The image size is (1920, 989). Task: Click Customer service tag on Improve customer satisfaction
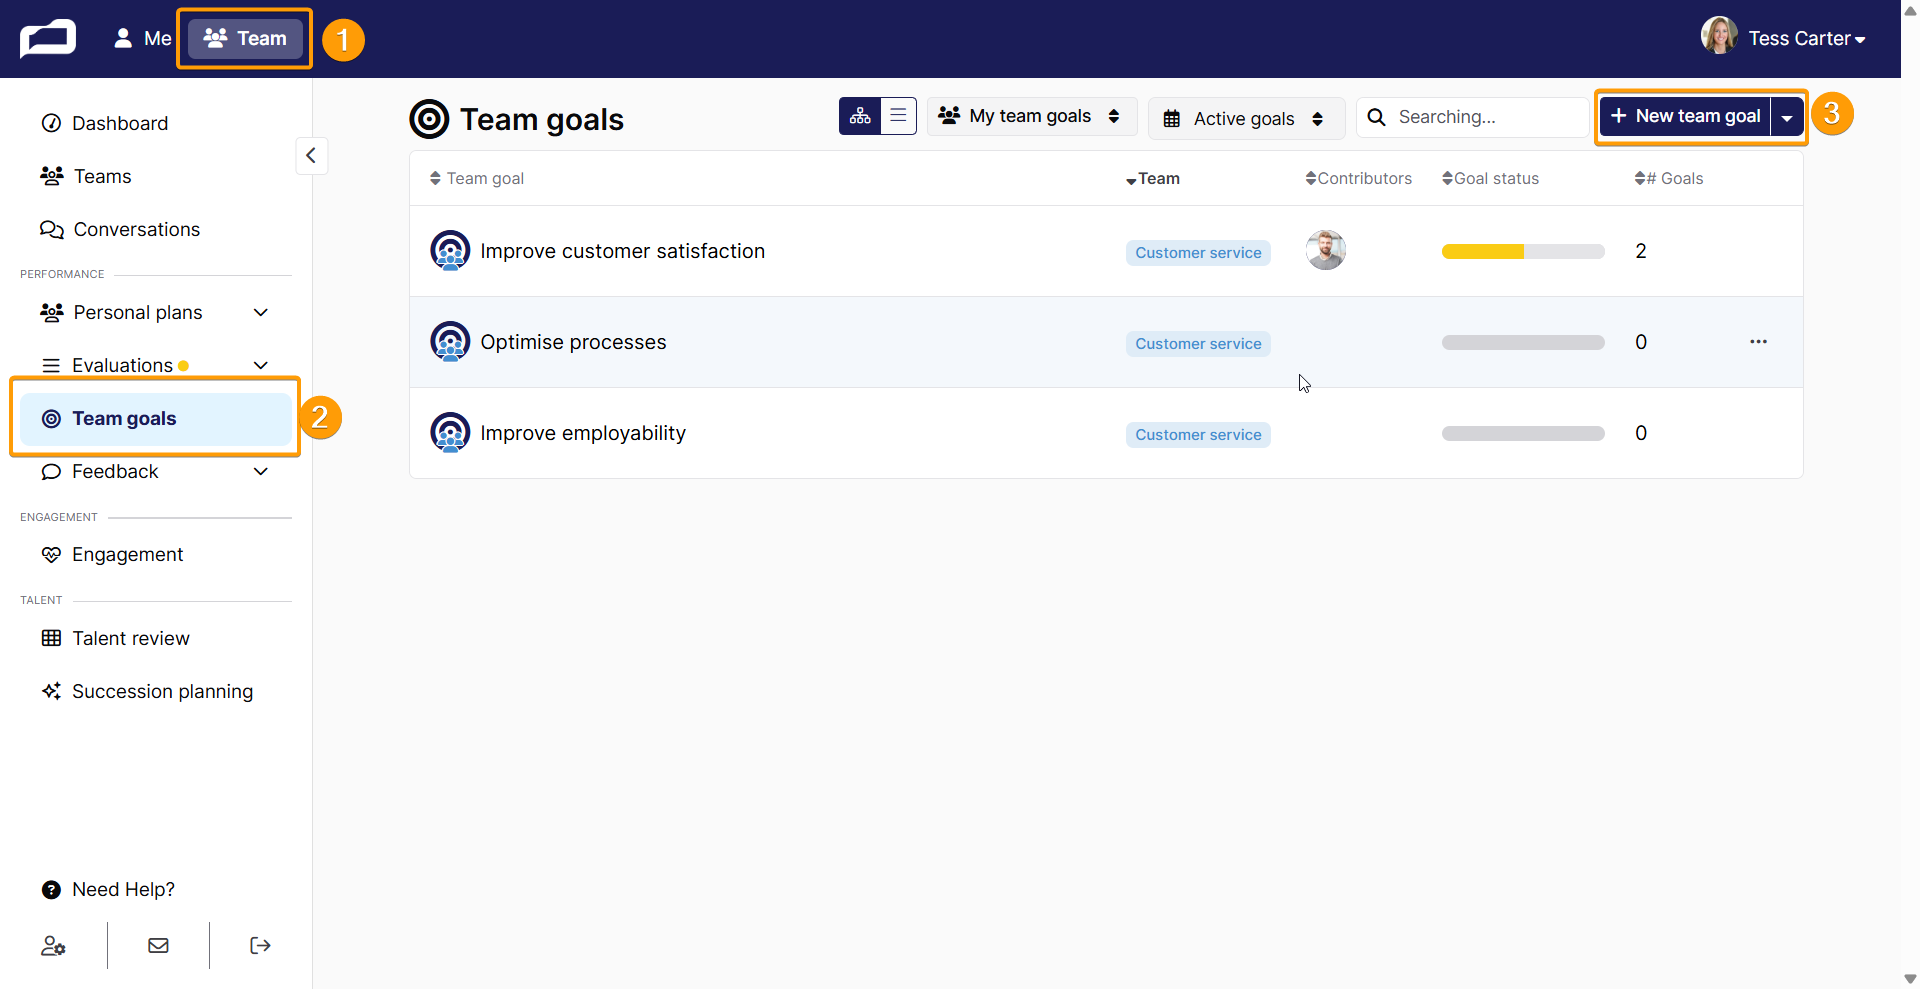point(1198,253)
